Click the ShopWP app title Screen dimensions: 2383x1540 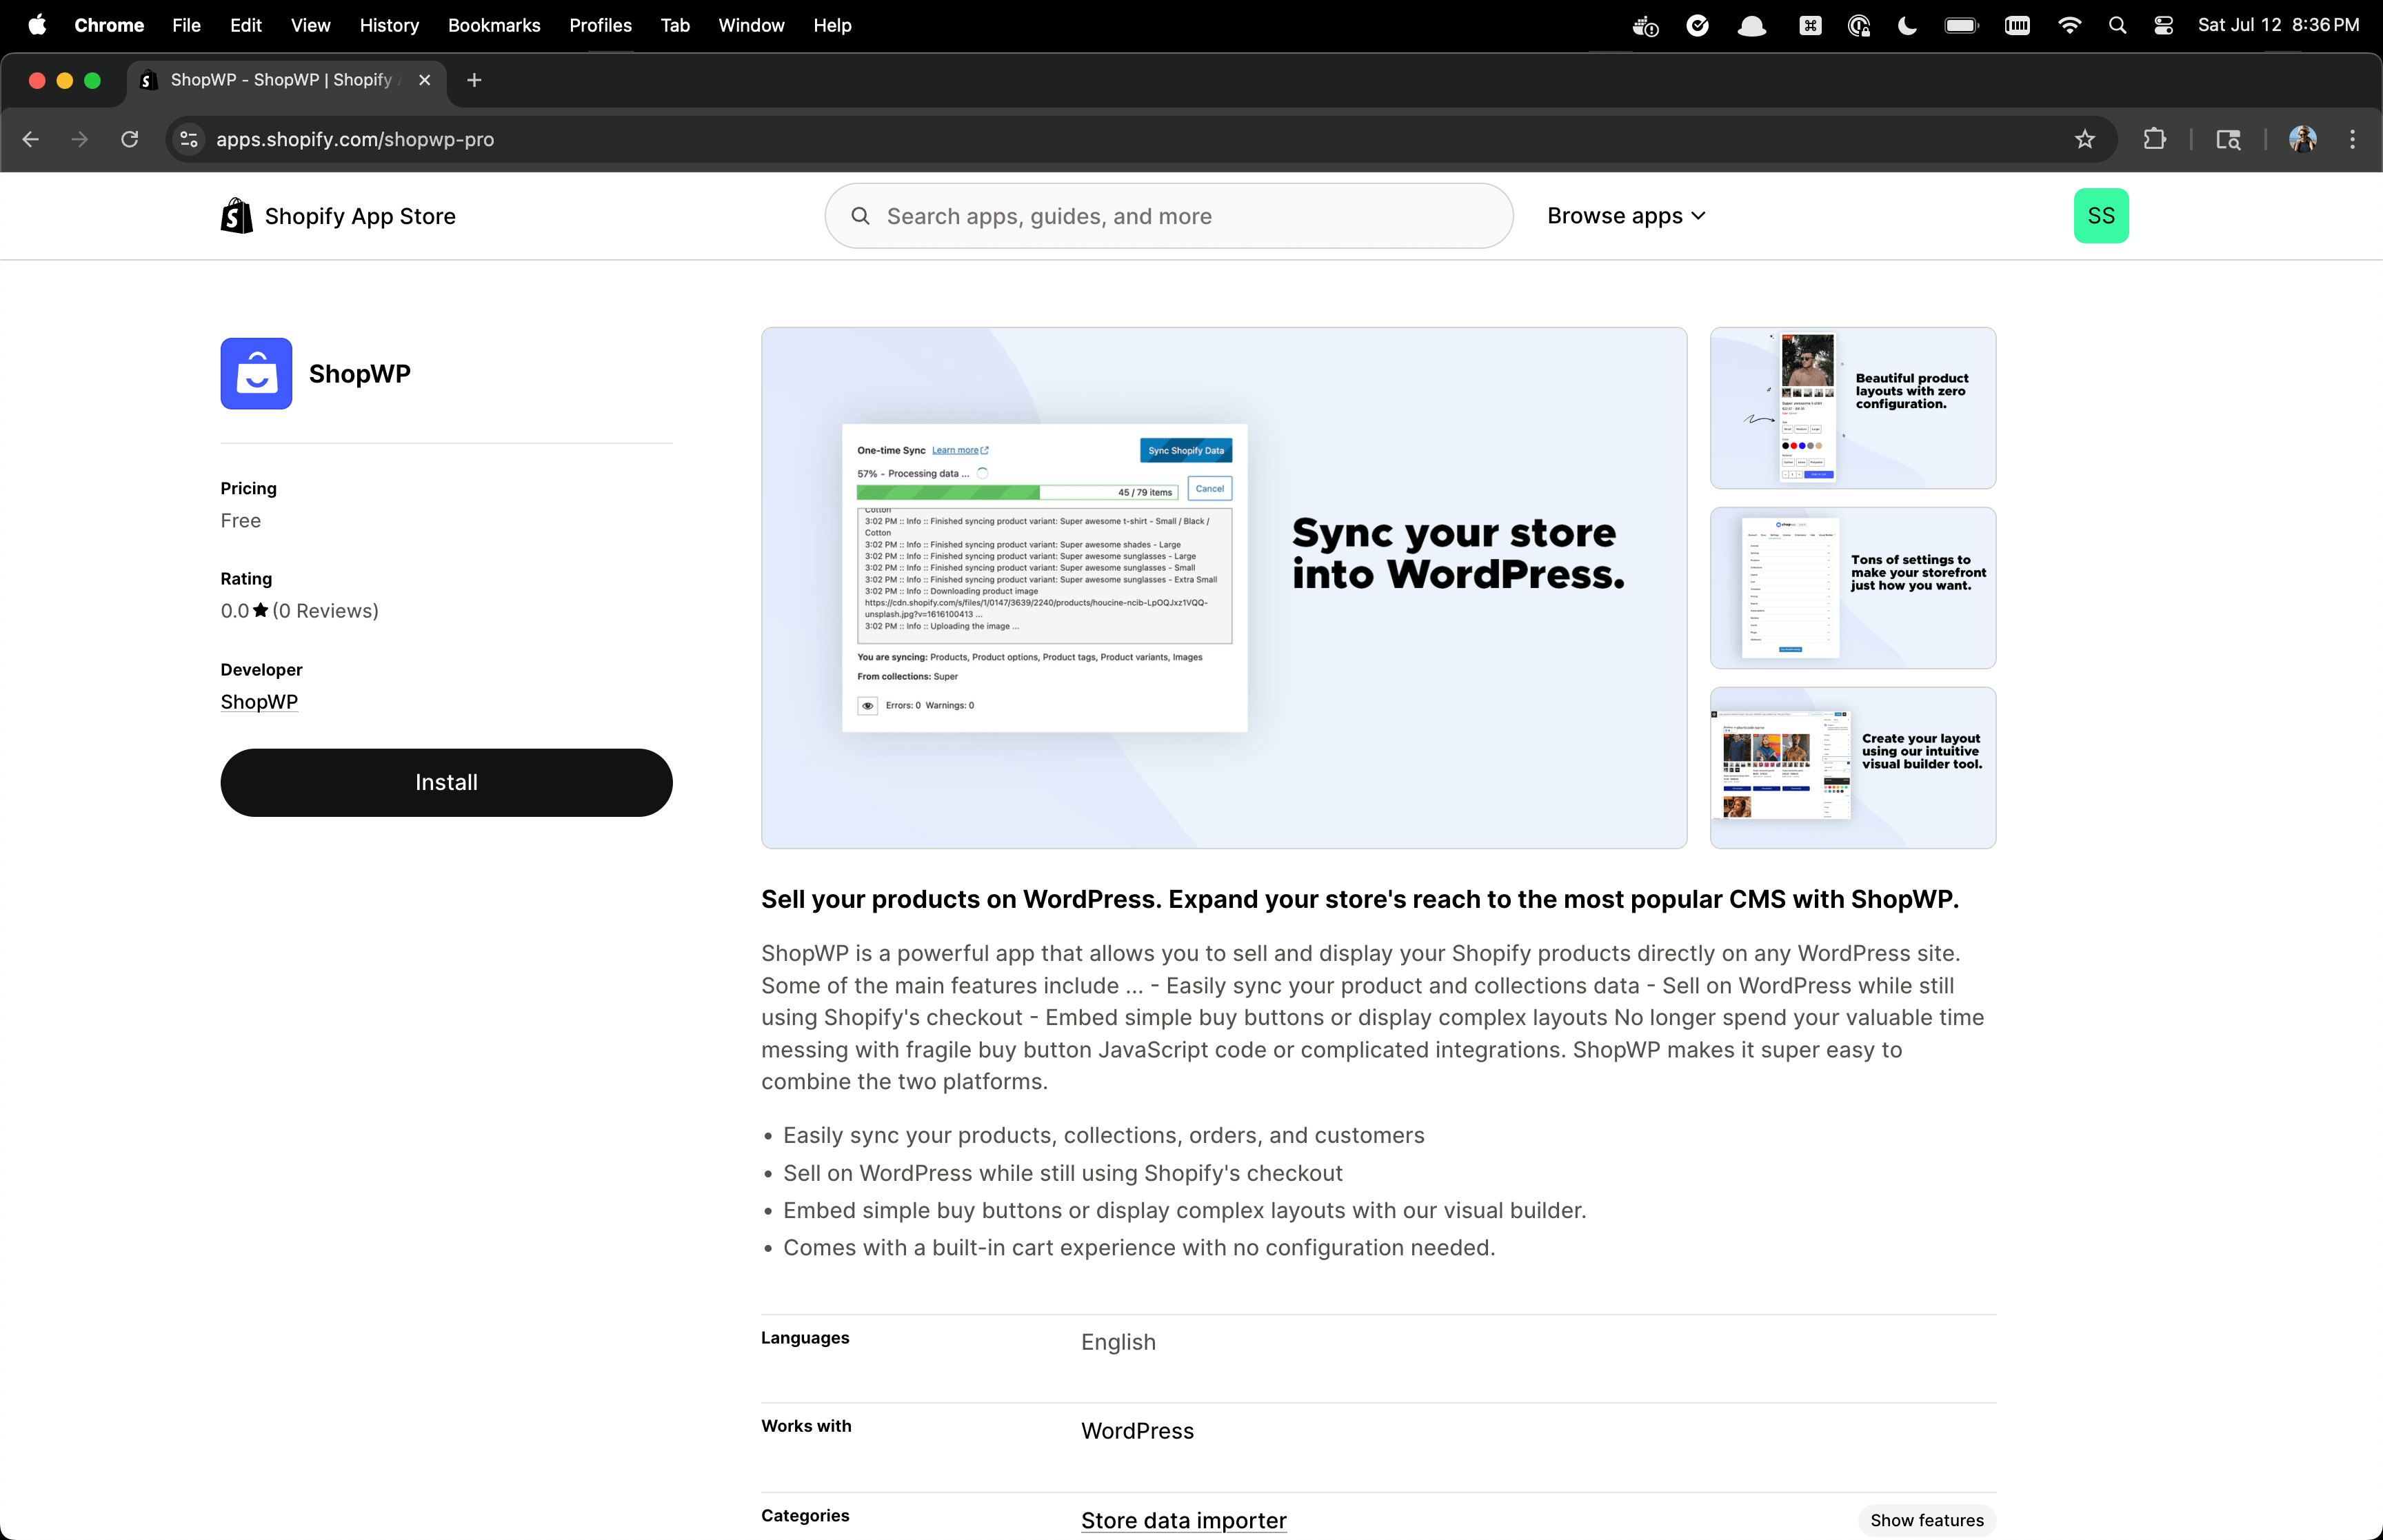(x=360, y=373)
